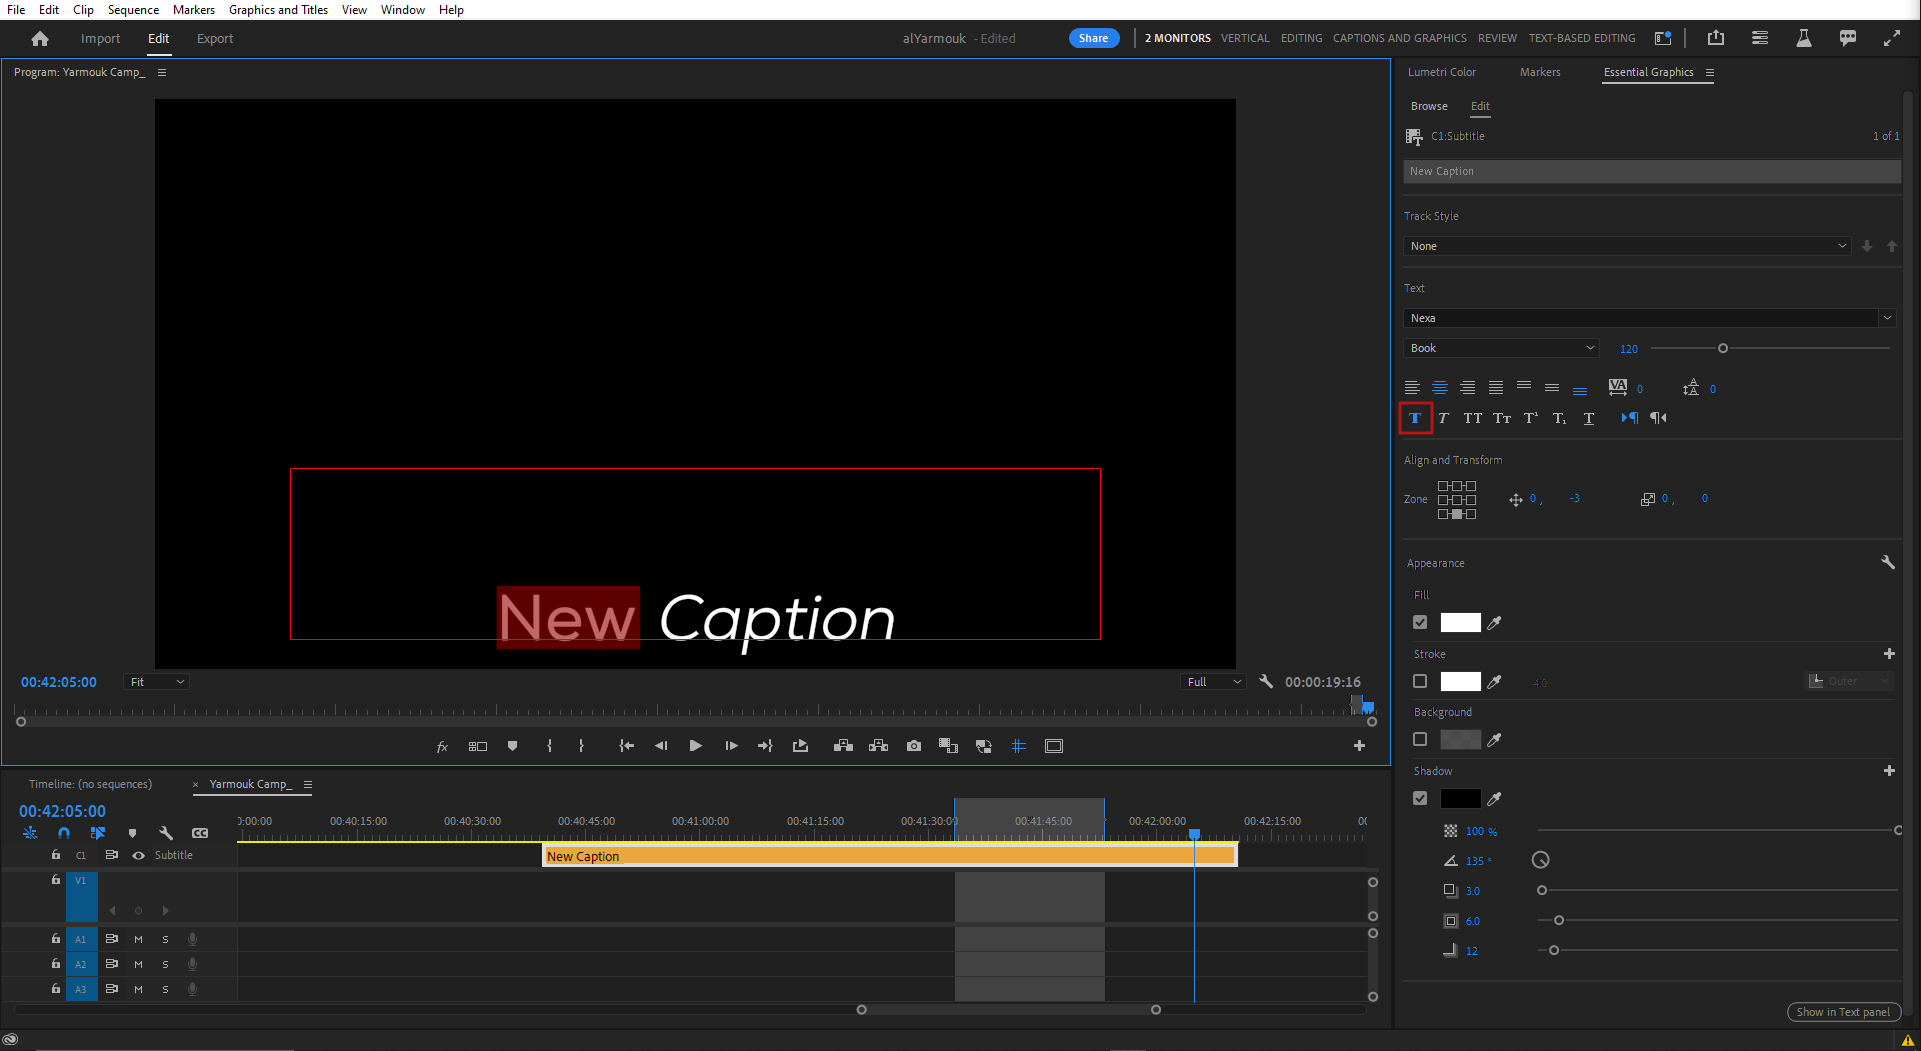Apply All Caps to the caption text
Image resolution: width=1921 pixels, height=1051 pixels.
(x=1472, y=418)
